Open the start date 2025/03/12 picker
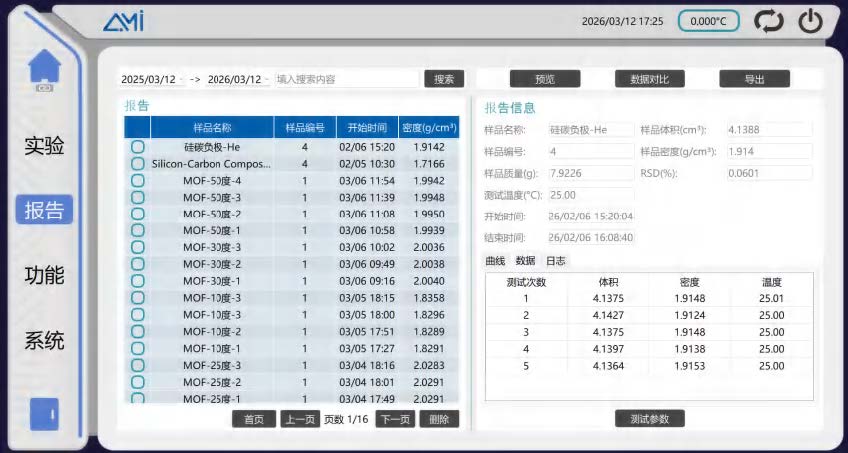Image resolution: width=848 pixels, height=453 pixels. pos(153,79)
